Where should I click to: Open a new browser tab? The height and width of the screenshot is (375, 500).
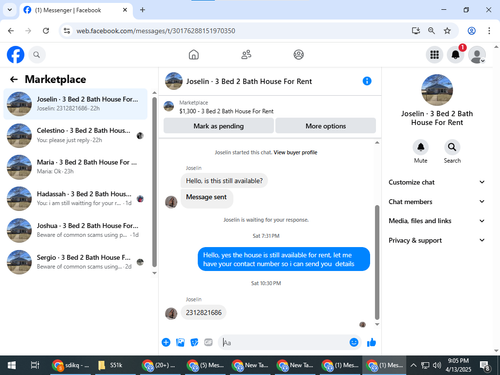(x=142, y=10)
